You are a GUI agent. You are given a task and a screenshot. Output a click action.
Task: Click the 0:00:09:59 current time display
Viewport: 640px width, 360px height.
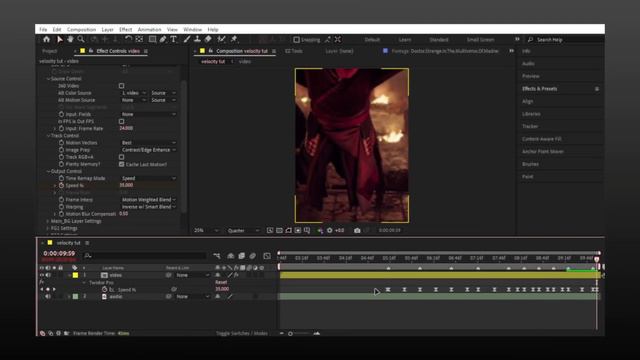tap(59, 253)
